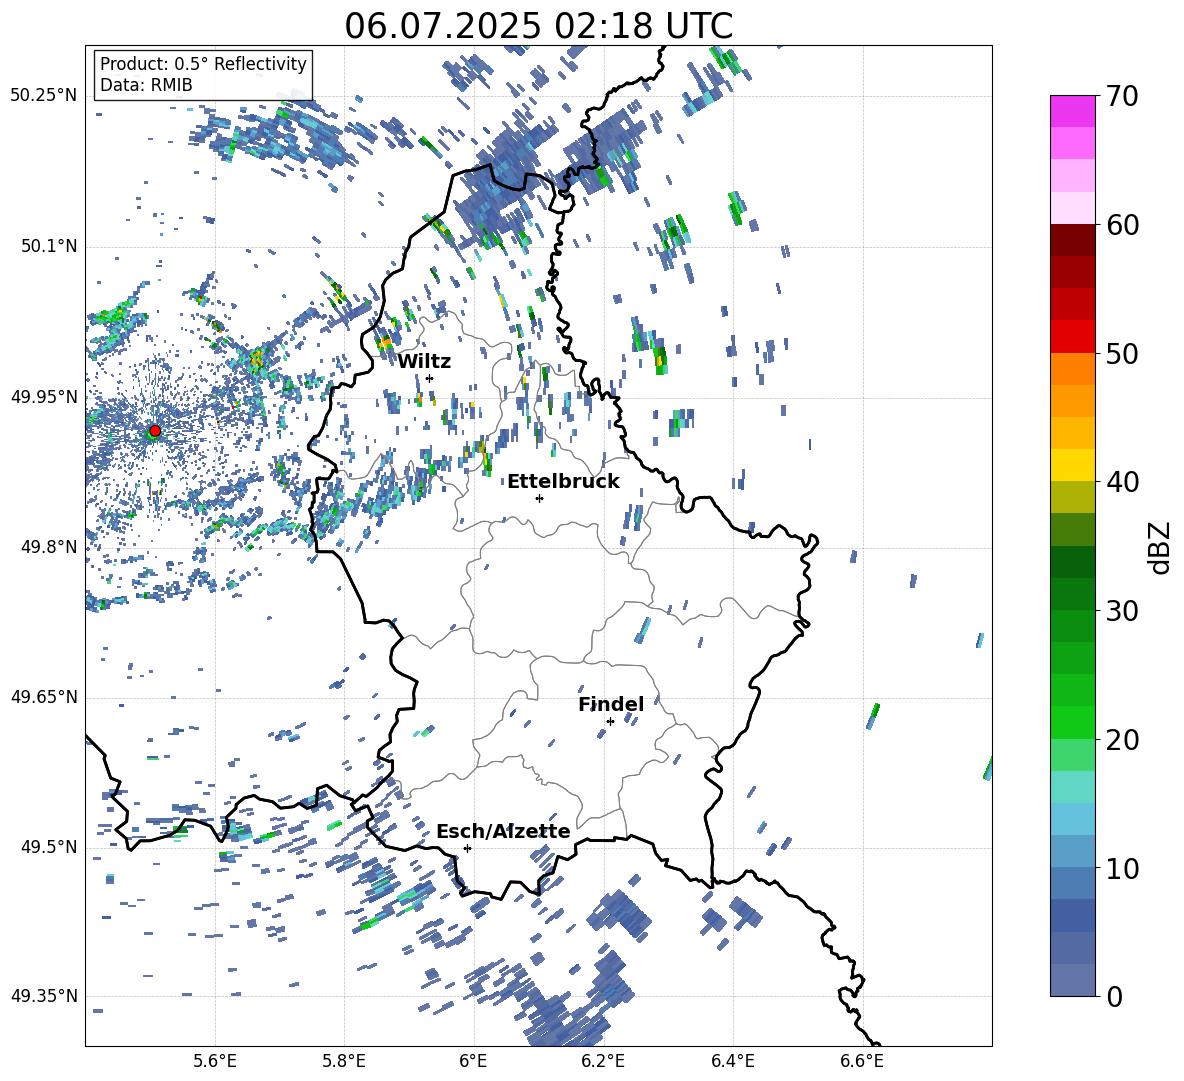Click the magenta top colorbar band
This screenshot has width=1184, height=1081.
[x=1072, y=111]
